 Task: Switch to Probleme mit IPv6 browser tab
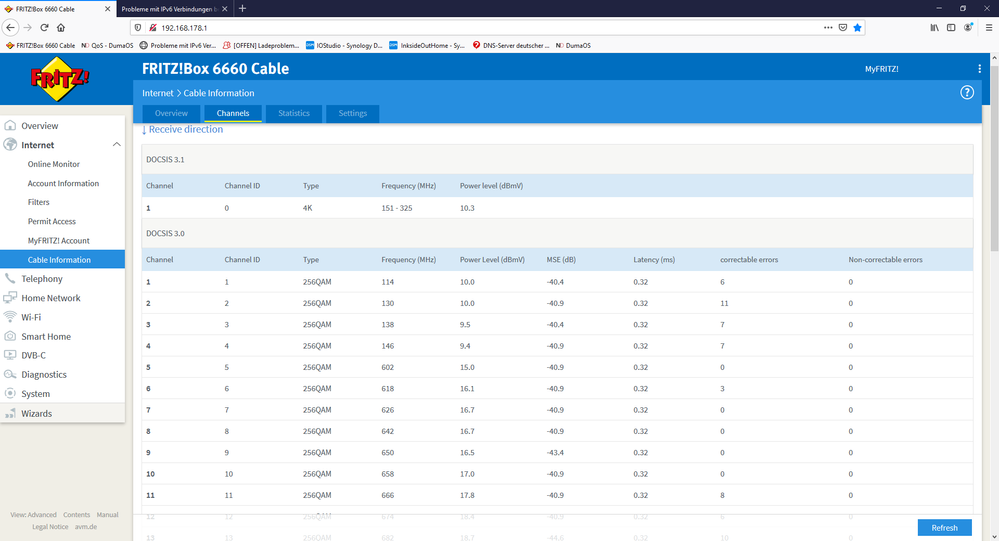click(x=174, y=9)
